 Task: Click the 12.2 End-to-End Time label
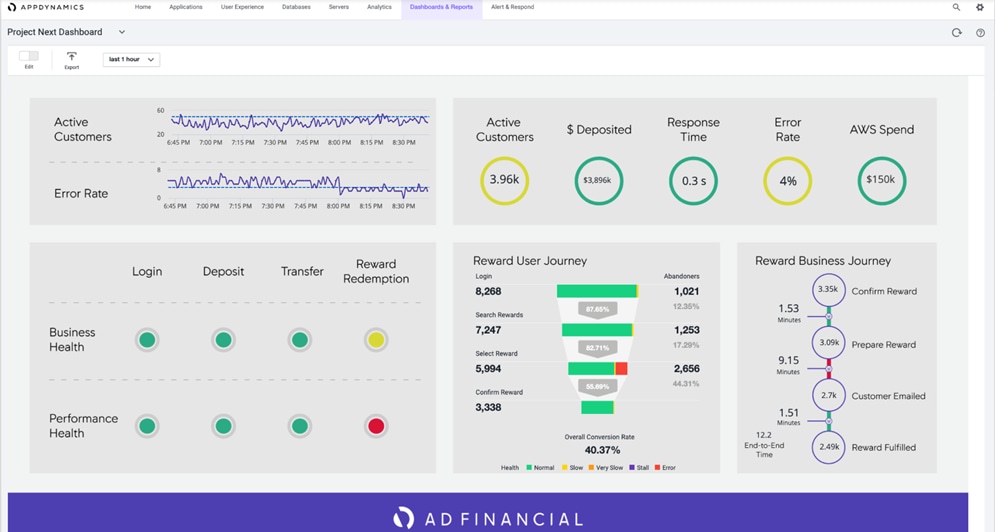[x=764, y=445]
